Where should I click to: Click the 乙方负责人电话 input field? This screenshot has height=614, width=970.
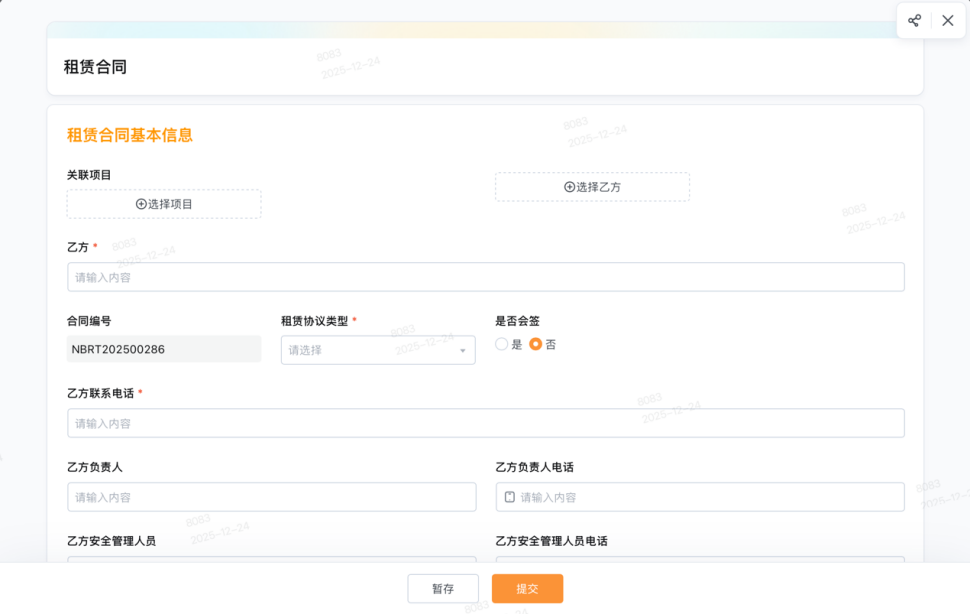click(708, 497)
